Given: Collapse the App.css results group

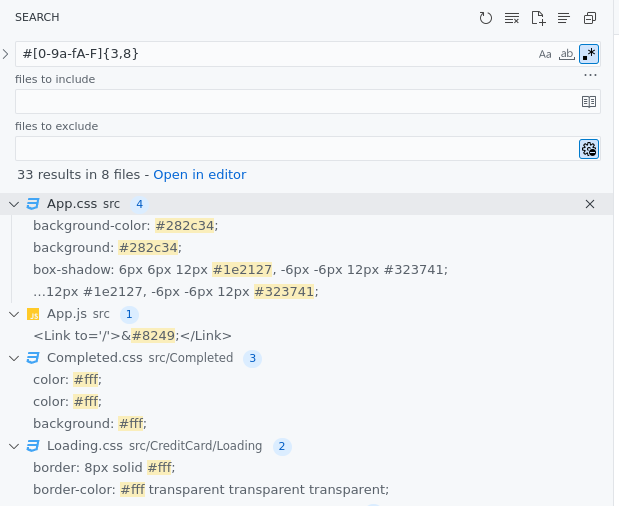Looking at the screenshot, I should tap(14, 204).
